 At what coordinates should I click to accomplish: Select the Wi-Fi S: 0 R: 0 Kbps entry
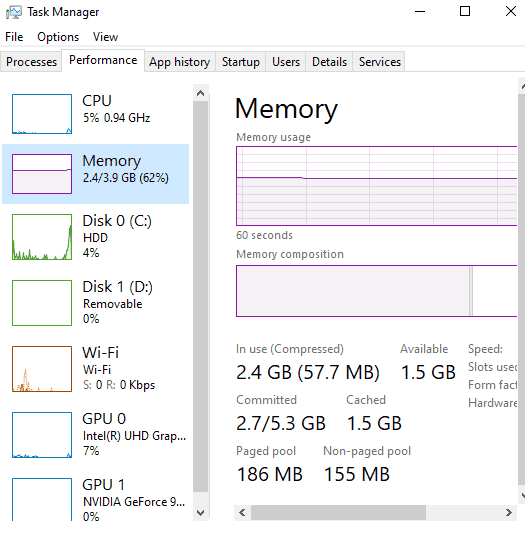(96, 369)
